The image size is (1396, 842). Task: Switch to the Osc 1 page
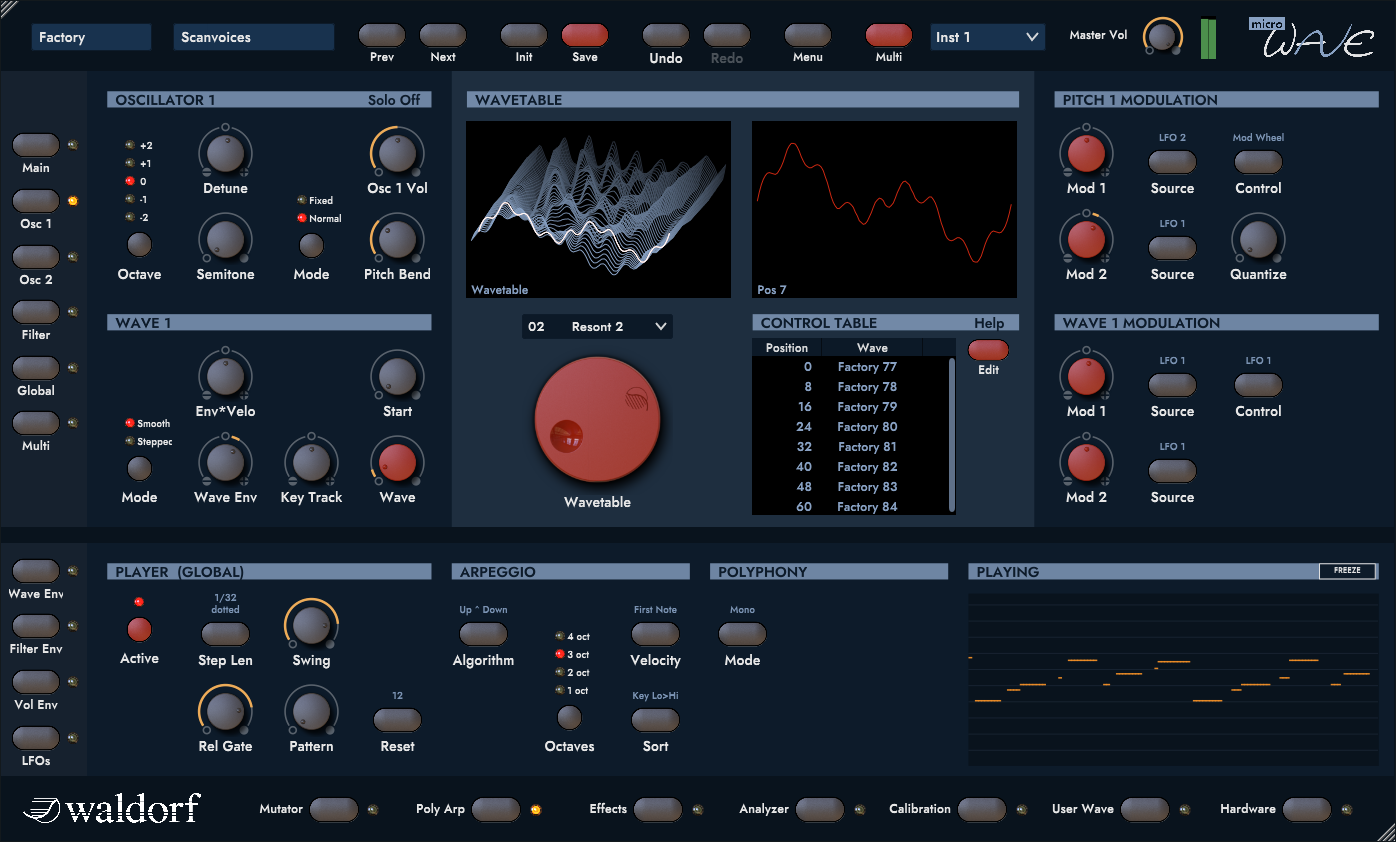pos(36,201)
